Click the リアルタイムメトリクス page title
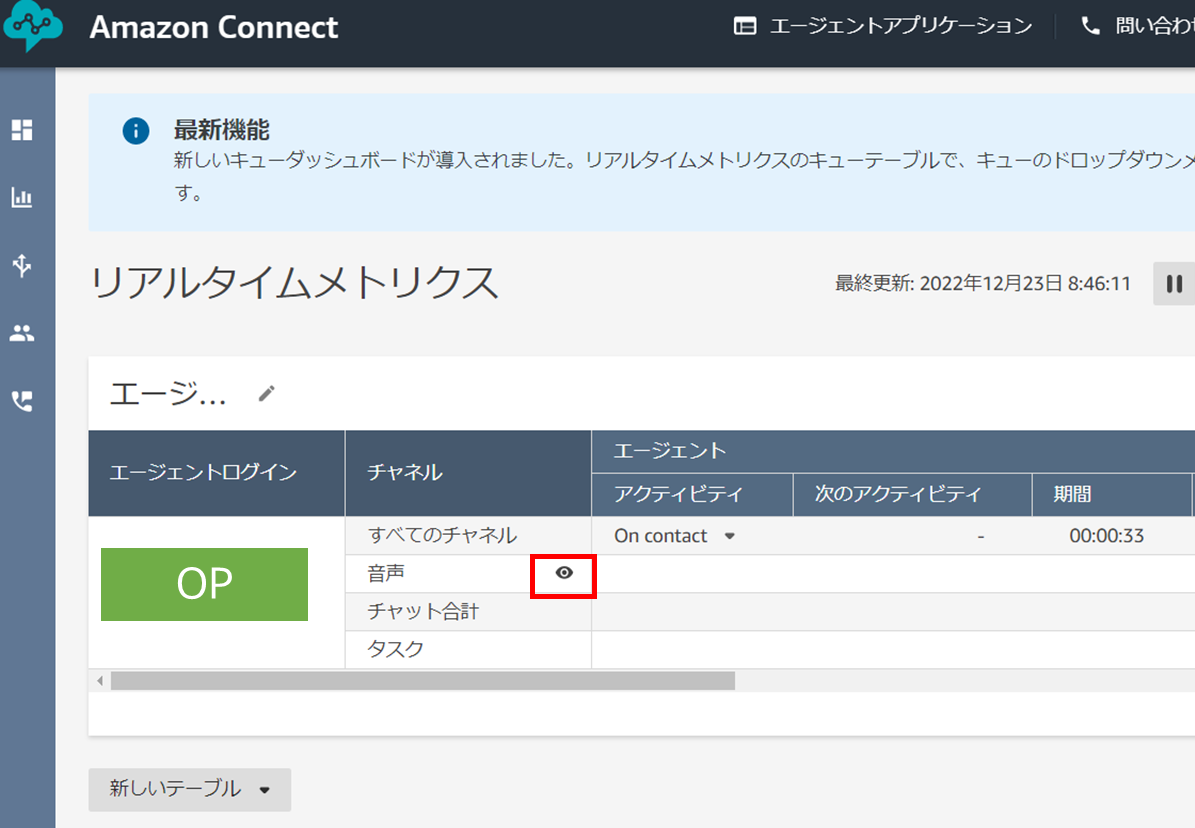 294,283
